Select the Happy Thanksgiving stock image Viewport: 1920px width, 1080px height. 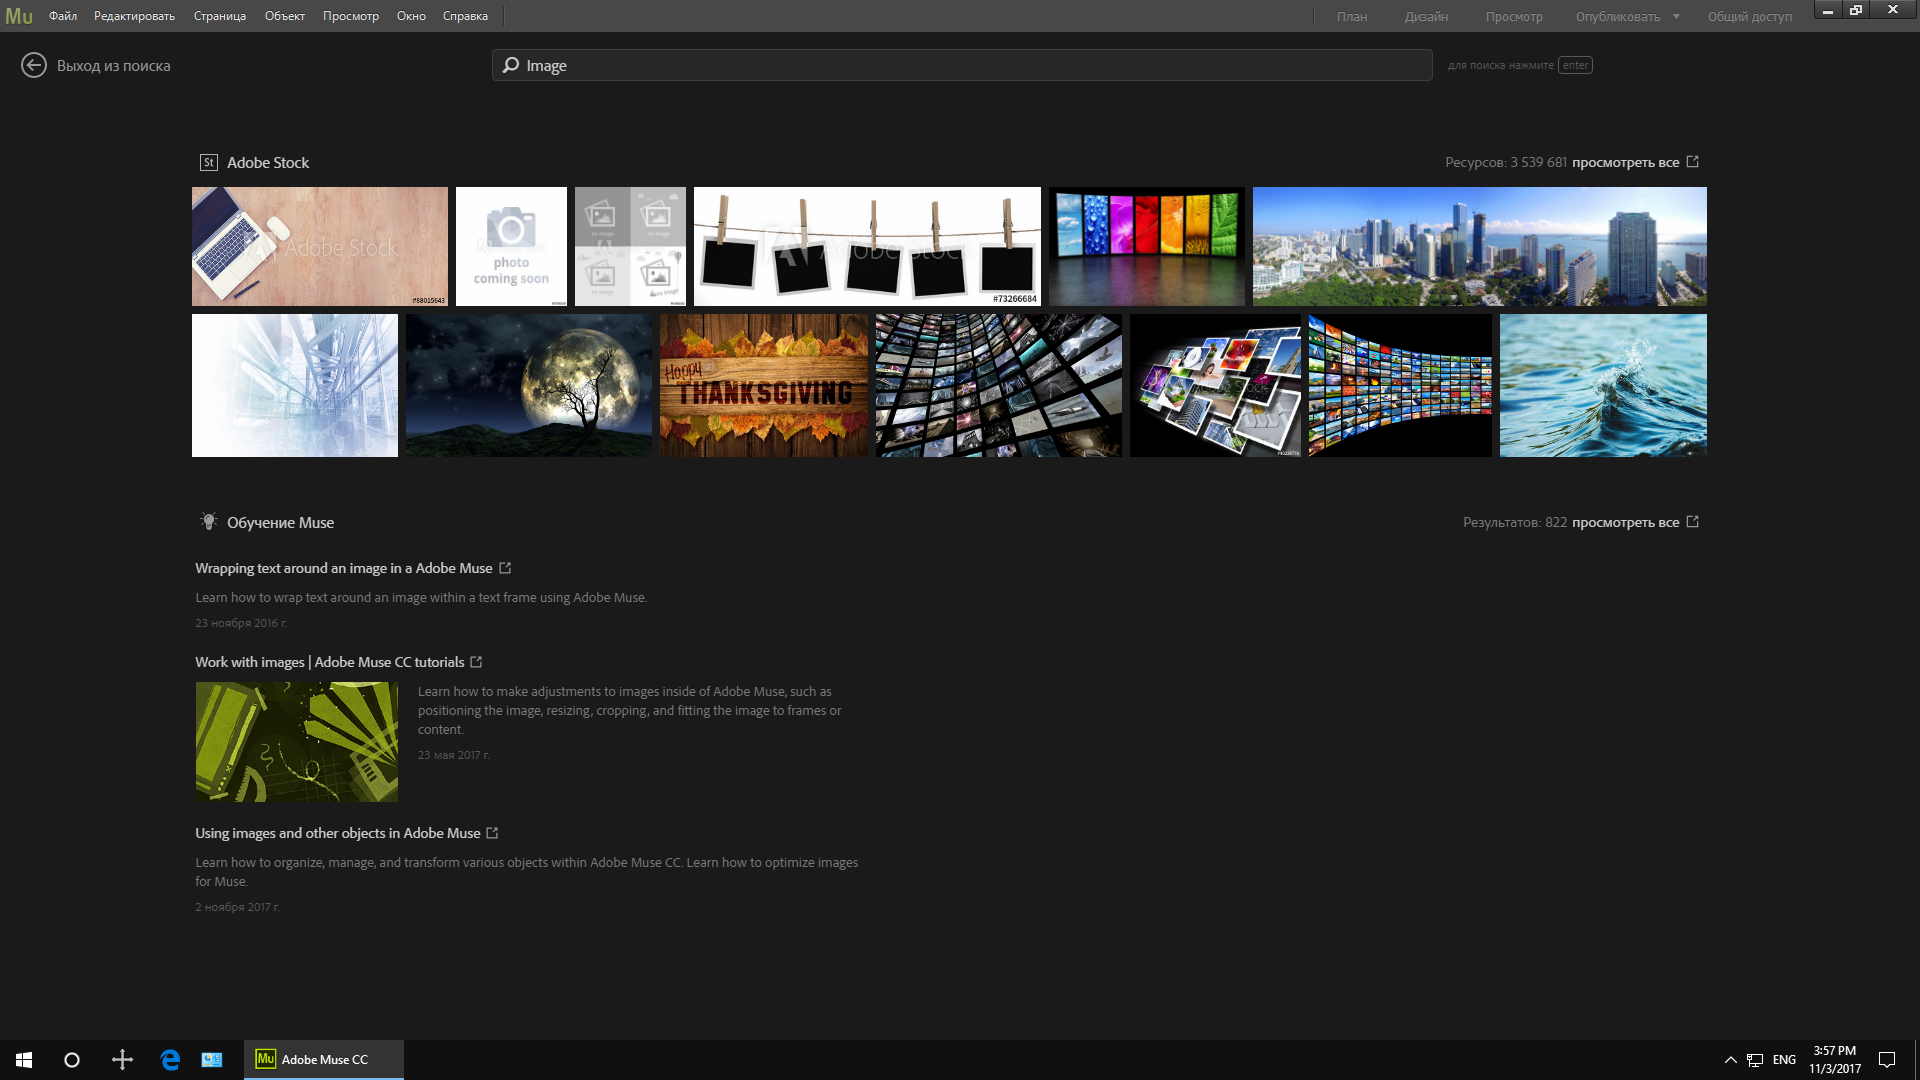pos(763,386)
